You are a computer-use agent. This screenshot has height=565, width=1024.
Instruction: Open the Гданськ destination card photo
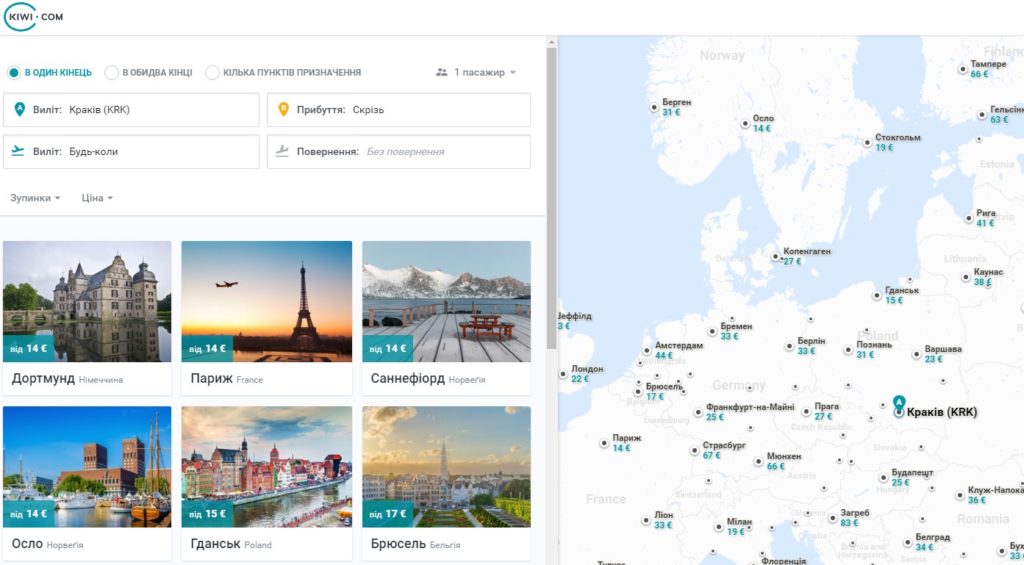click(x=266, y=466)
